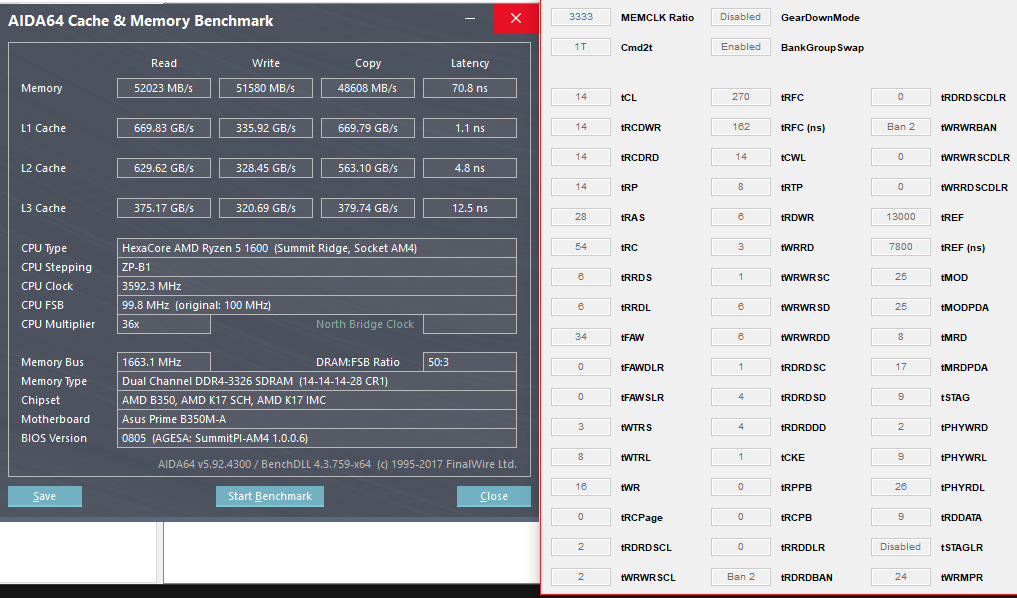
Task: Select Memory Copy value 48608 MB/s
Action: 368,88
